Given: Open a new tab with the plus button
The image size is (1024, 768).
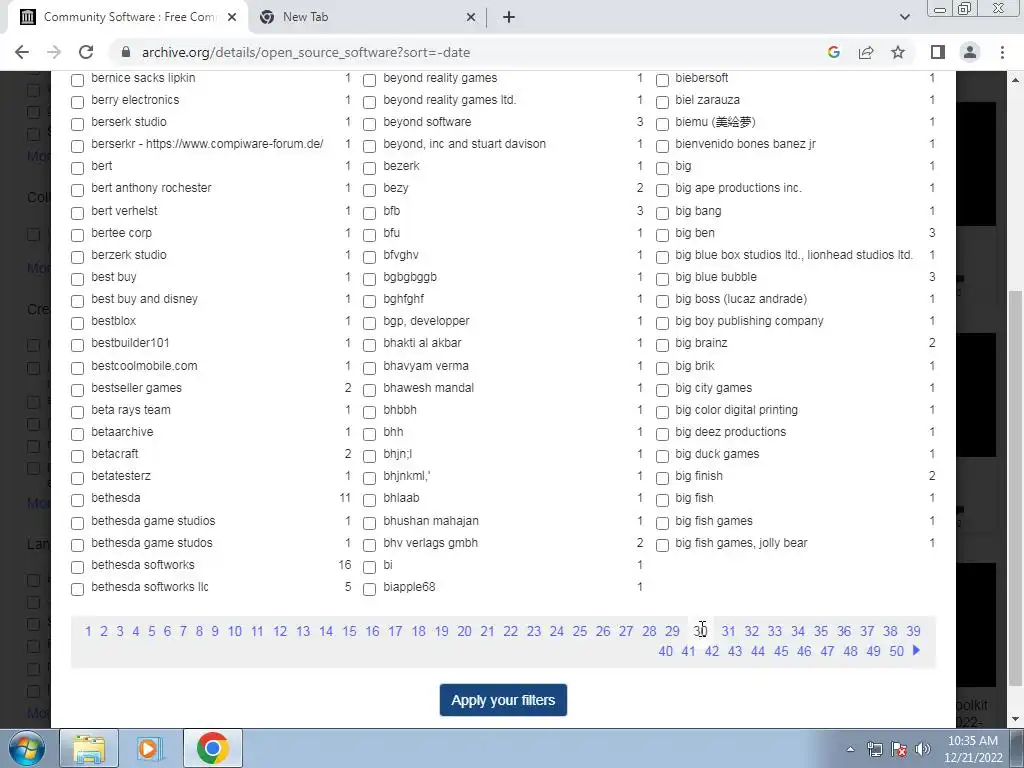Looking at the screenshot, I should click(509, 17).
